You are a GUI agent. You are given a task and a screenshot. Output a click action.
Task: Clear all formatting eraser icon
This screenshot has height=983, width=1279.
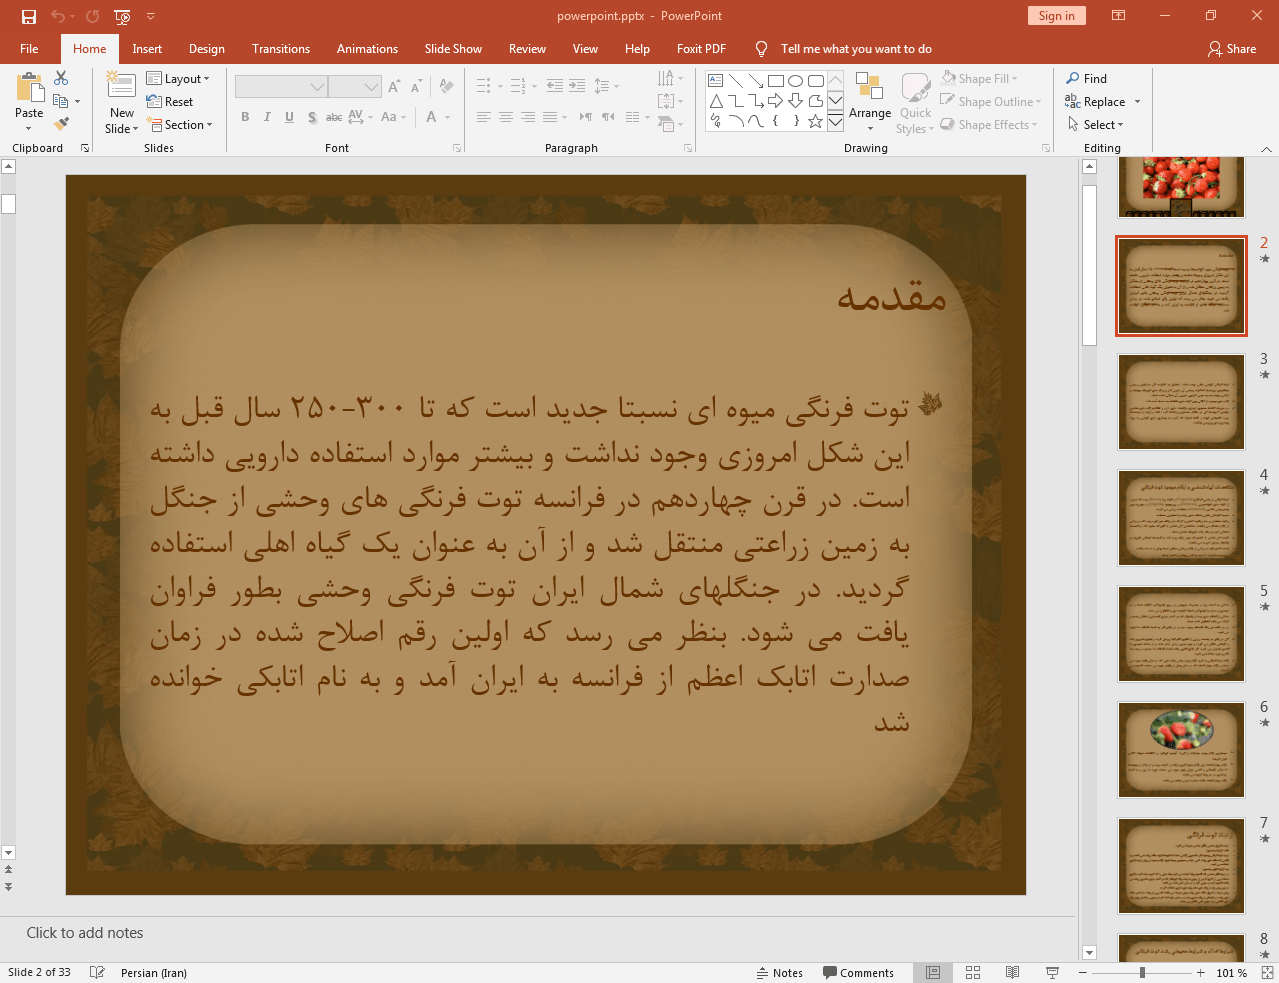(x=447, y=87)
